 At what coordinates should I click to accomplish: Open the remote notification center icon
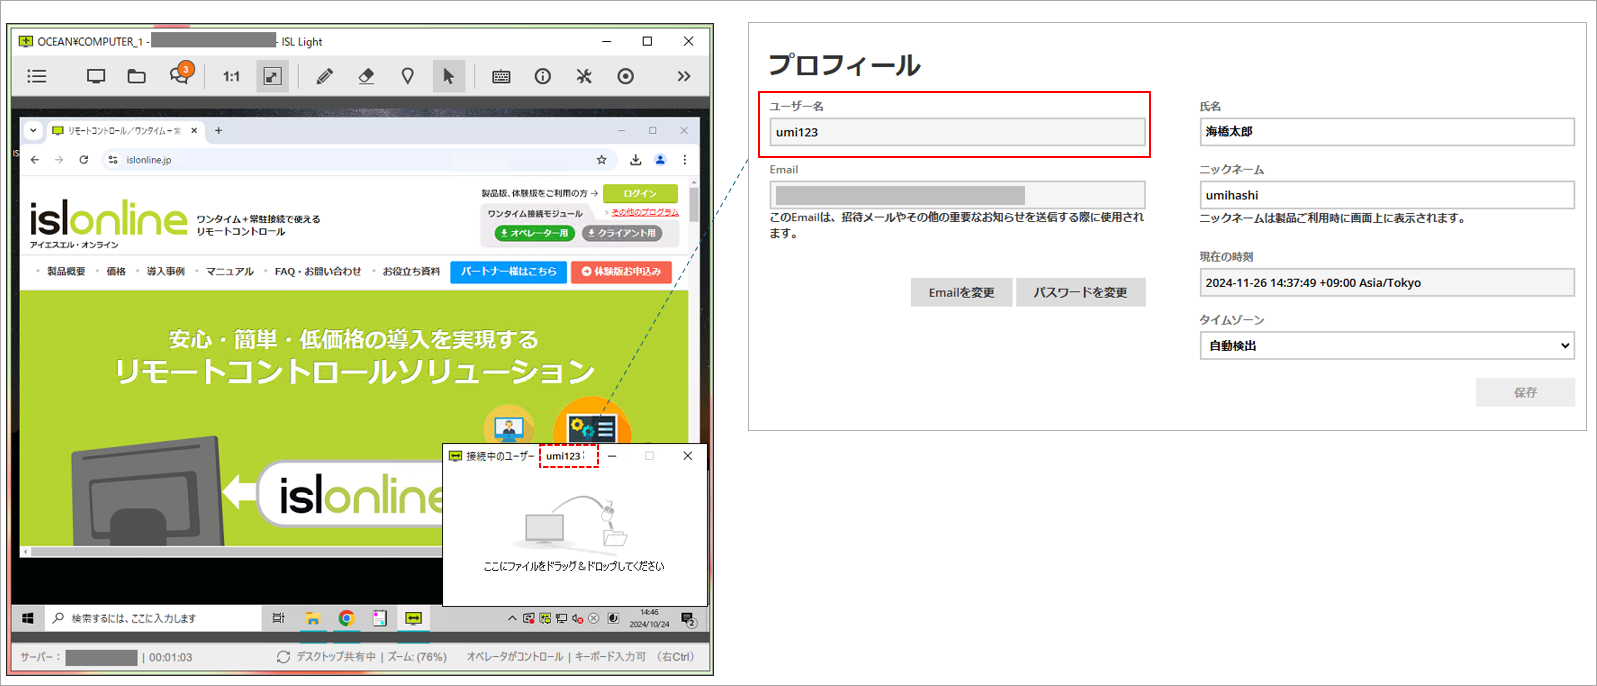(689, 619)
